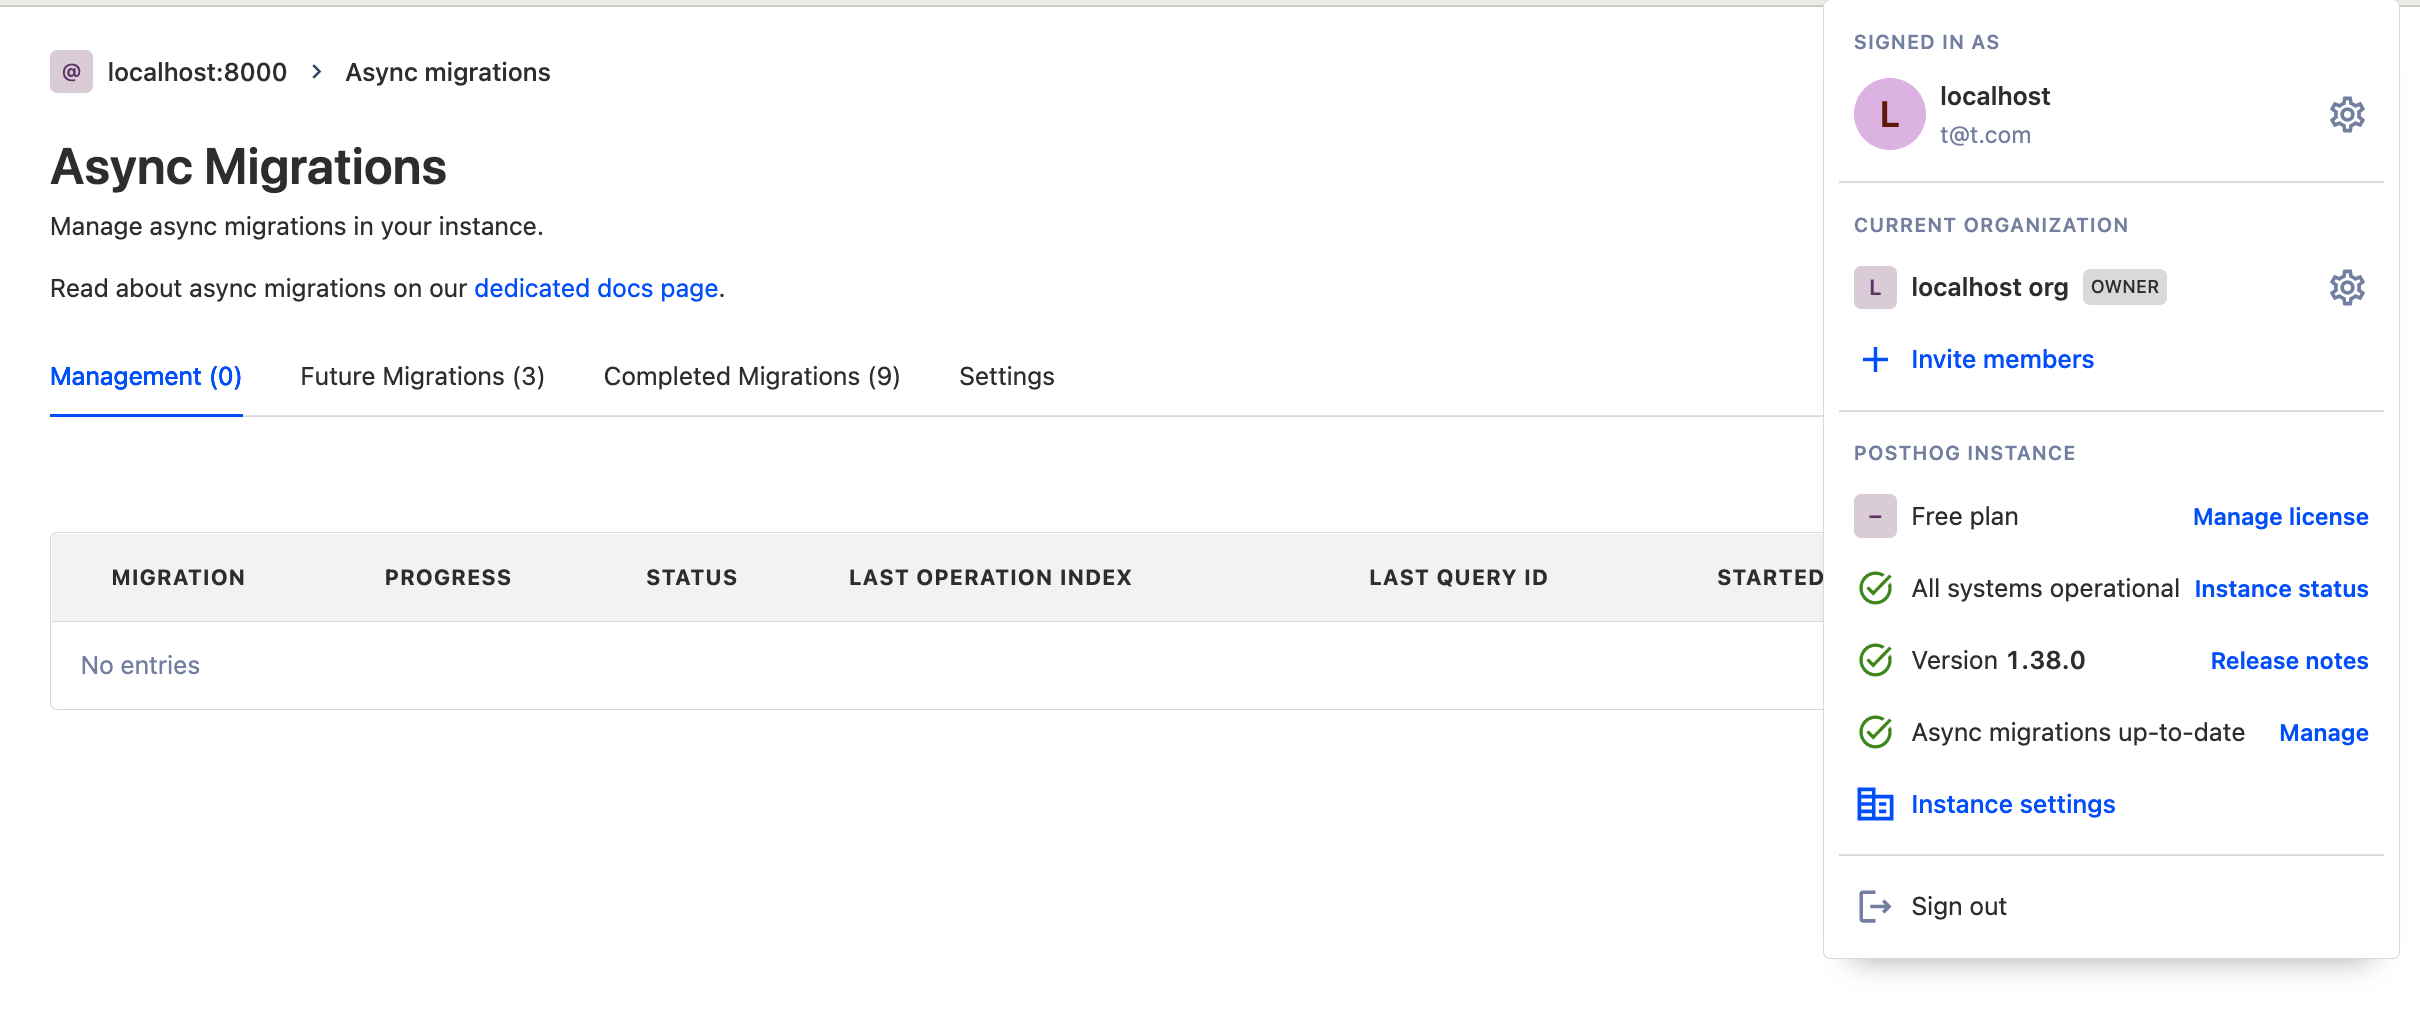This screenshot has height=1020, width=2420.
Task: Click the plus icon beside Invite members
Action: tap(1873, 359)
